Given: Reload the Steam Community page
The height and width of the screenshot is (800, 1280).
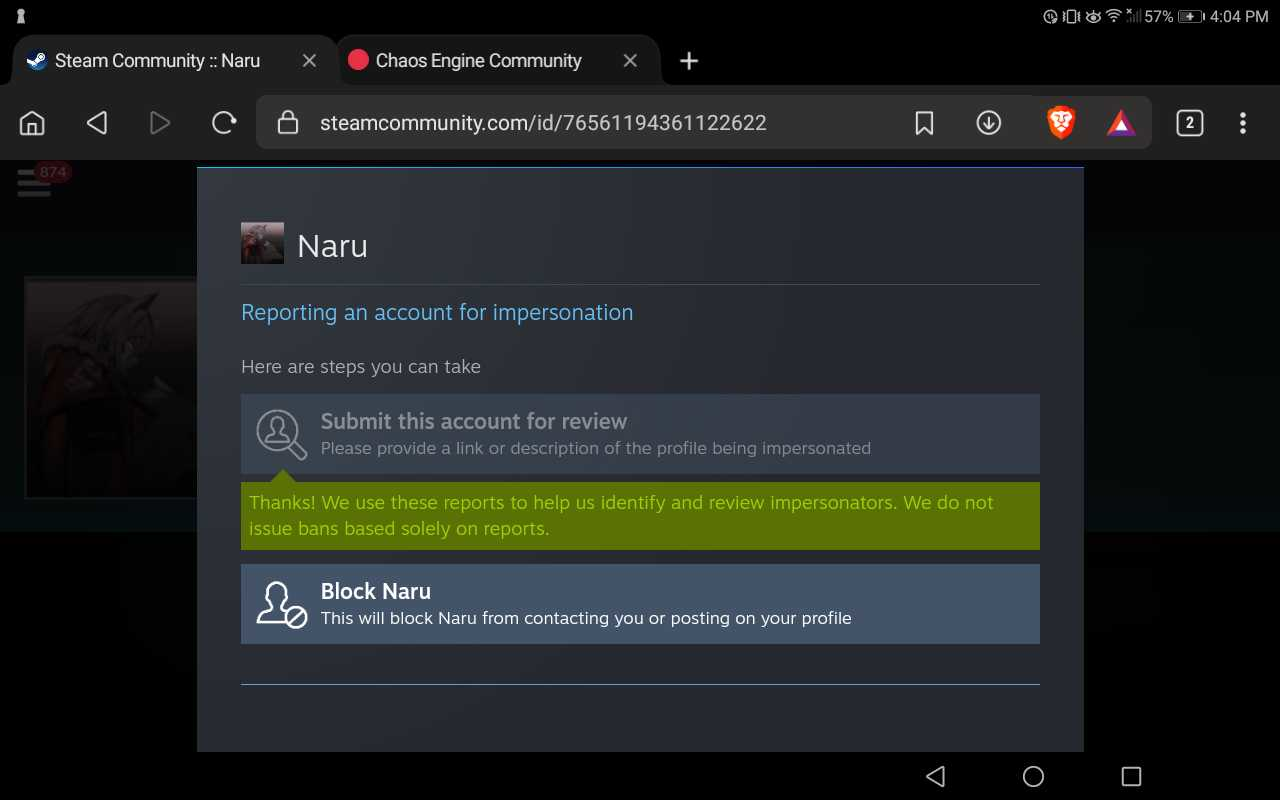Looking at the screenshot, I should [224, 123].
